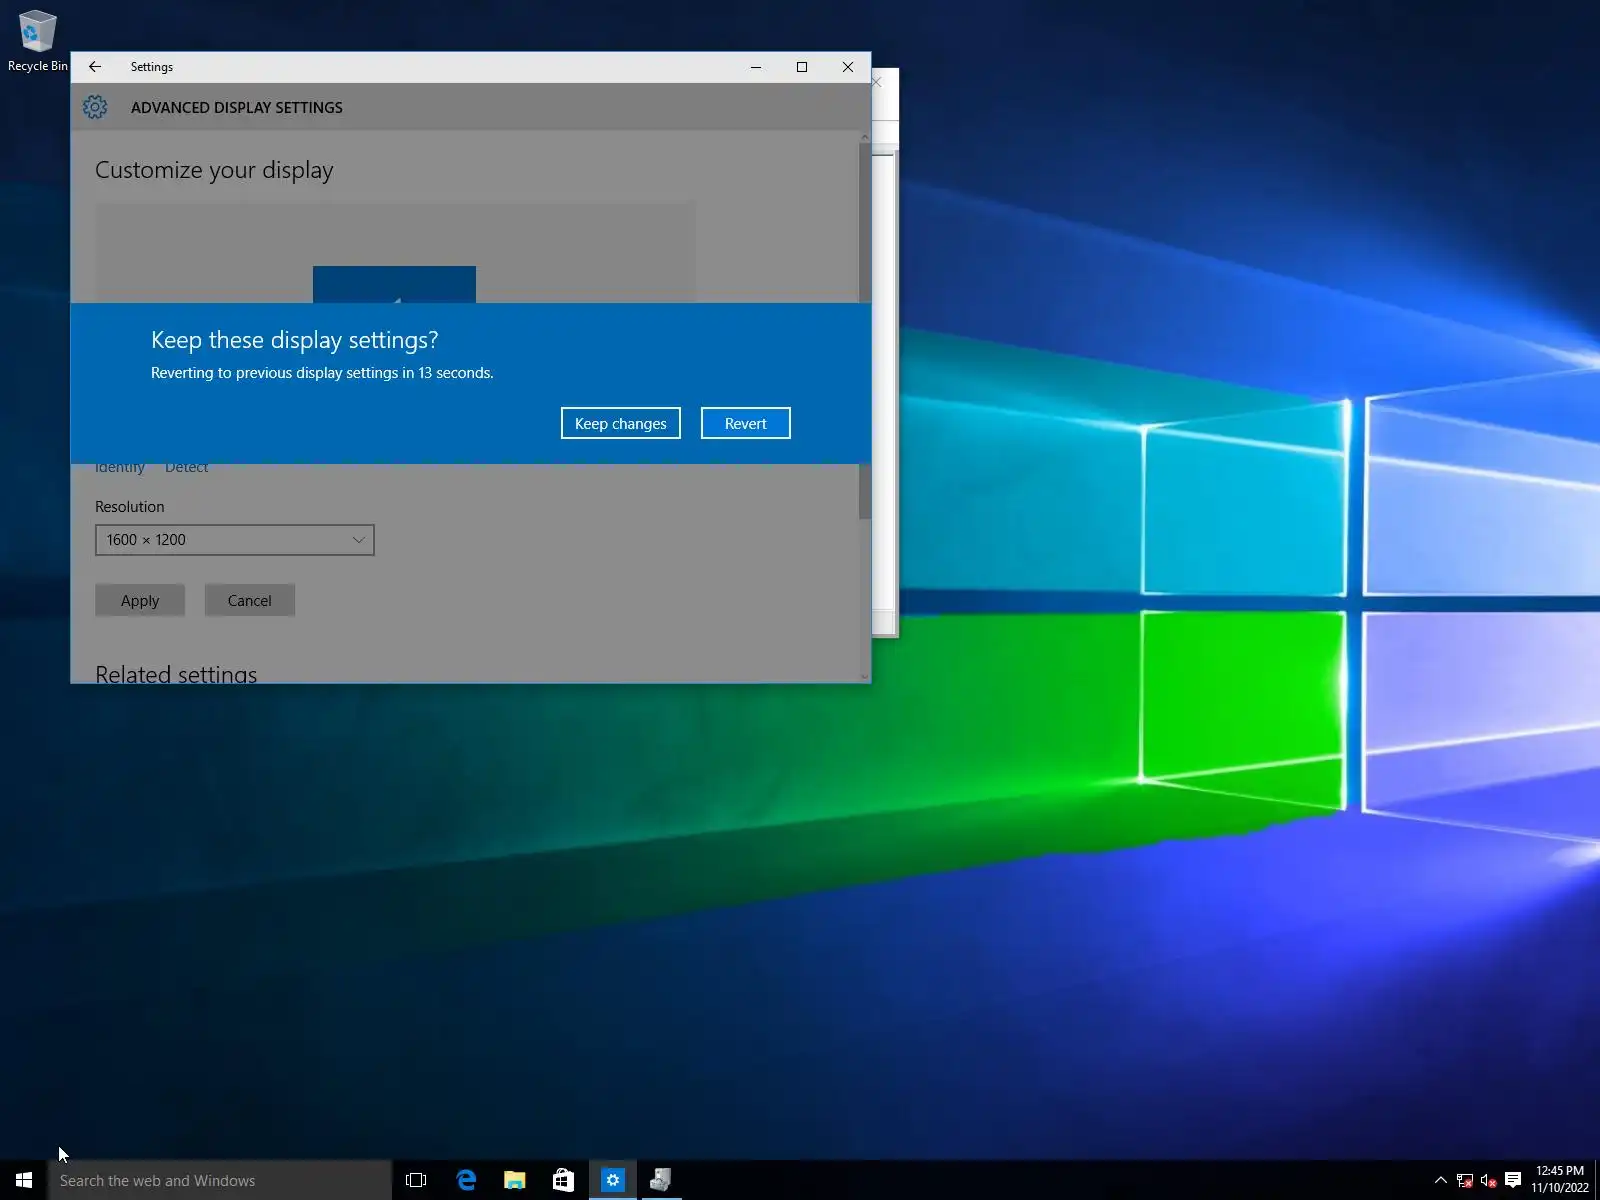Show hidden system tray icons
The width and height of the screenshot is (1600, 1200).
coord(1441,1180)
